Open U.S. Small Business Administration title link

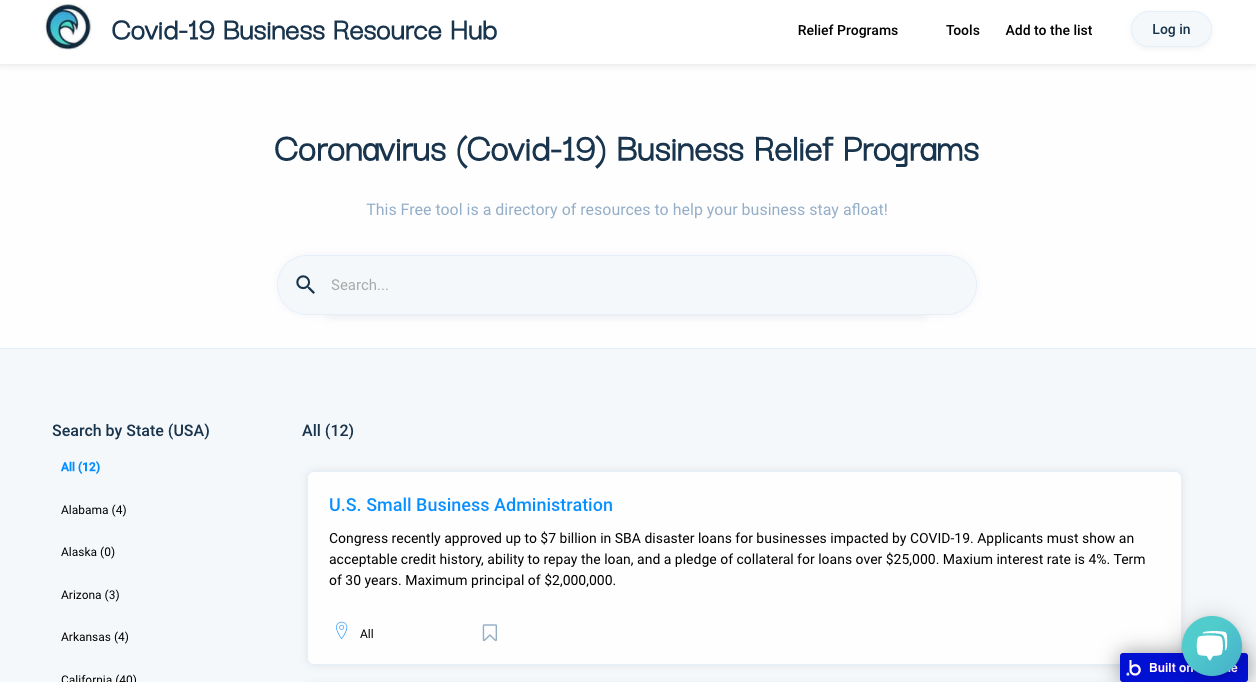470,505
